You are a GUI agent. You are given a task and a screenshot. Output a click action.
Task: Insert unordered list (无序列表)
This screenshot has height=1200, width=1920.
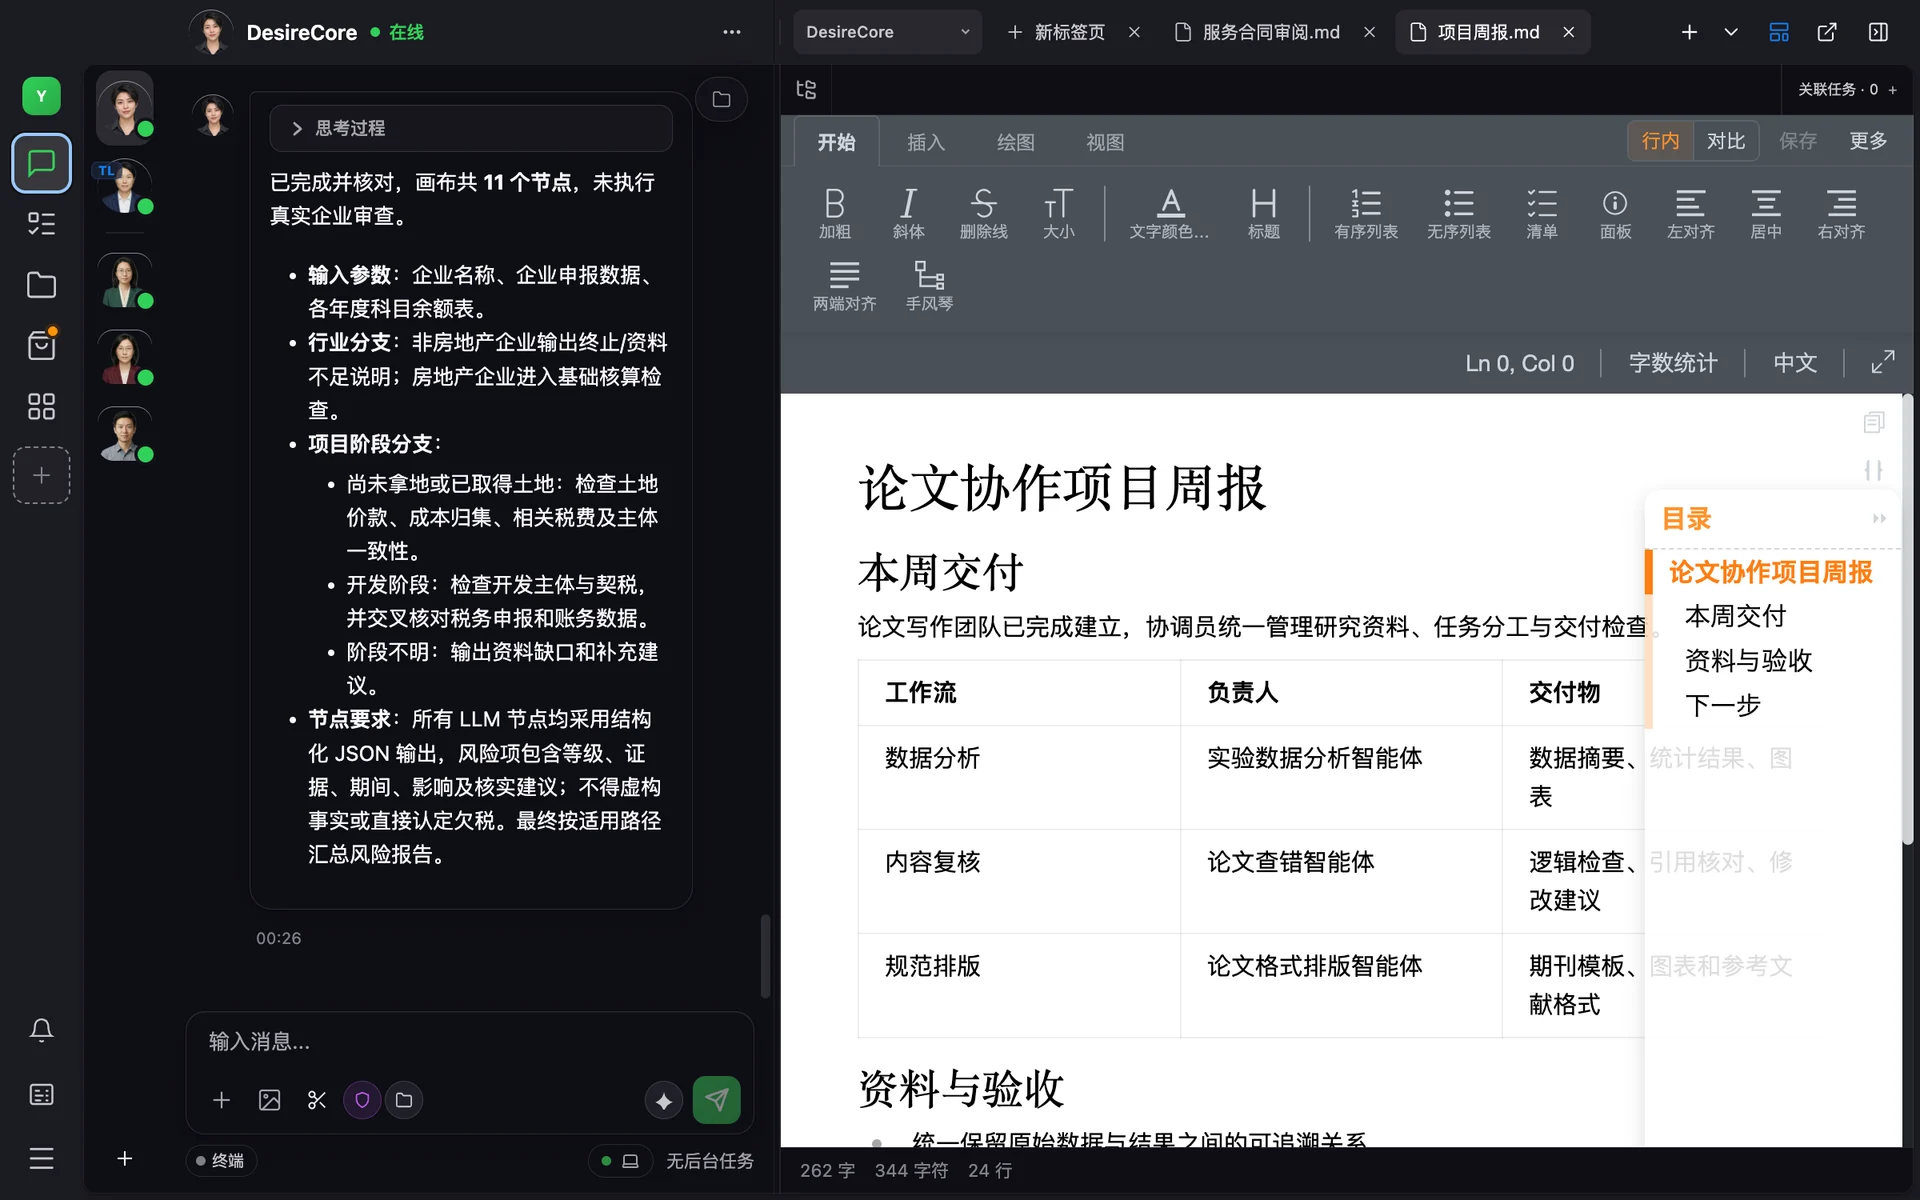(x=1458, y=213)
